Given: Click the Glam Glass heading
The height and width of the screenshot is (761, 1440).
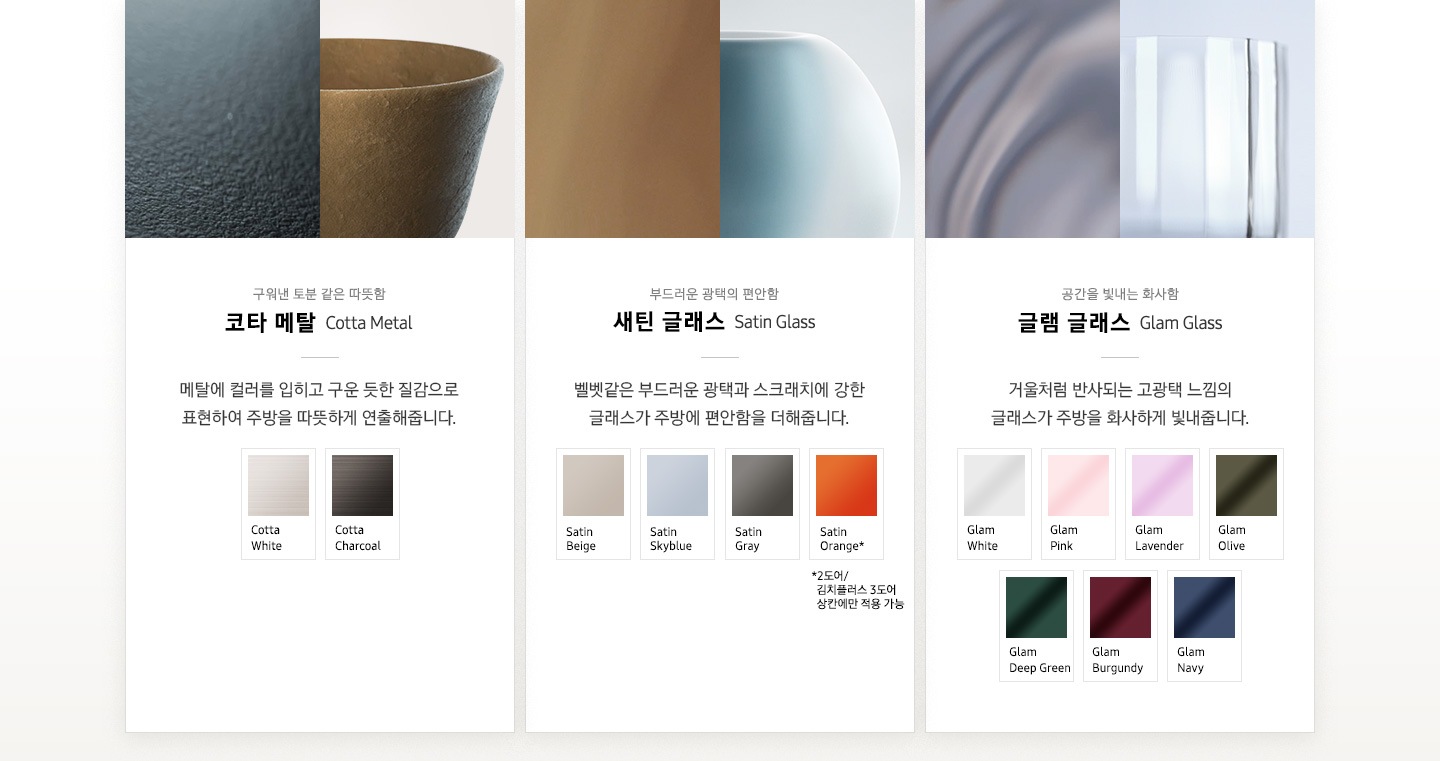Looking at the screenshot, I should pyautogui.click(x=1119, y=322).
